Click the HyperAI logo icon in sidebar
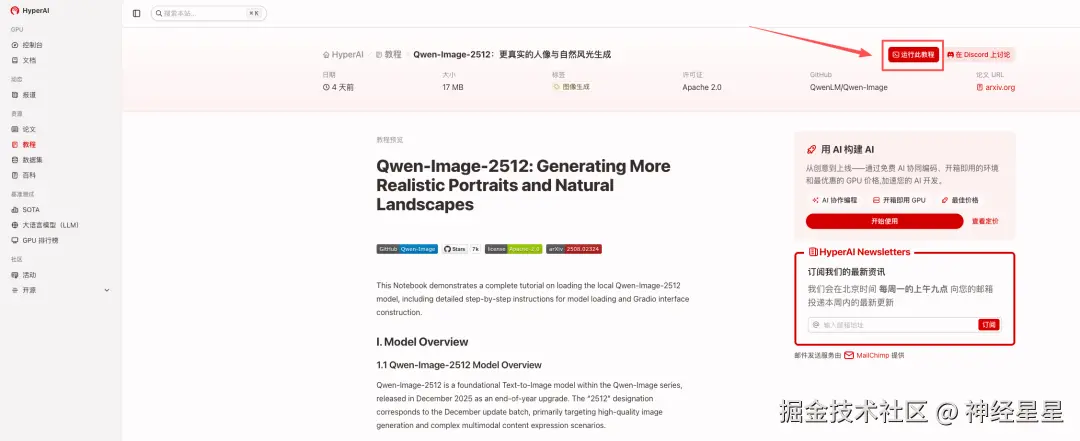The image size is (1080, 441). point(14,11)
